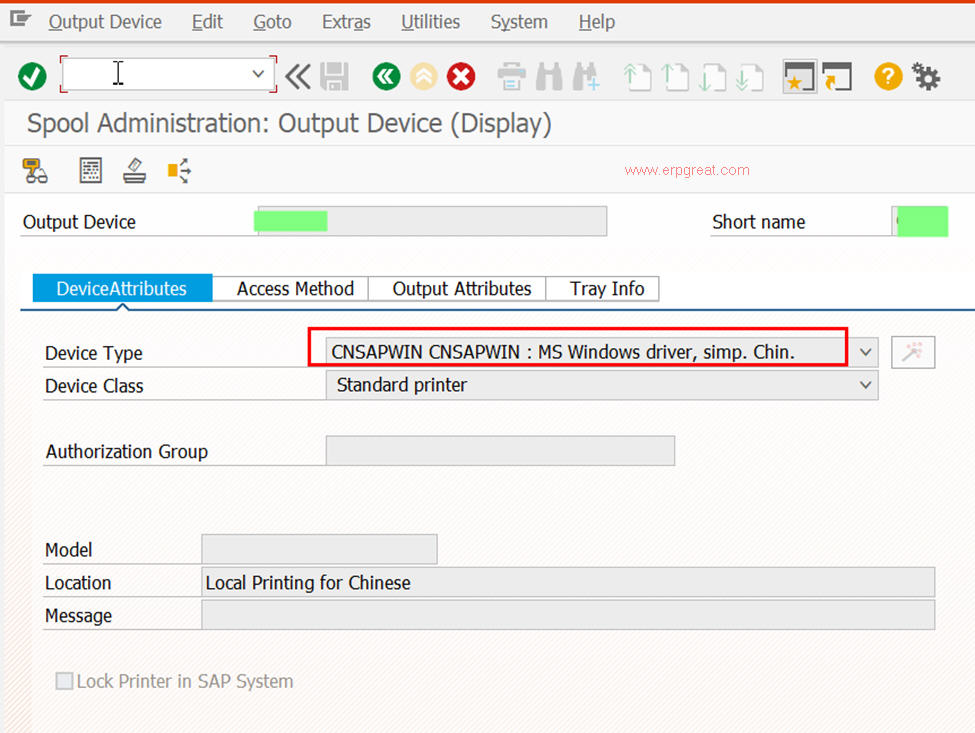Click the green Back icon
Screen dimensions: 975x733
point(386,76)
